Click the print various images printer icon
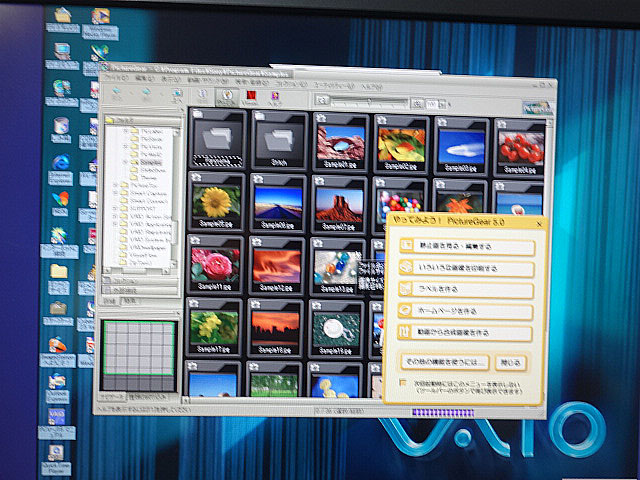The height and width of the screenshot is (480, 640). pyautogui.click(x=405, y=267)
